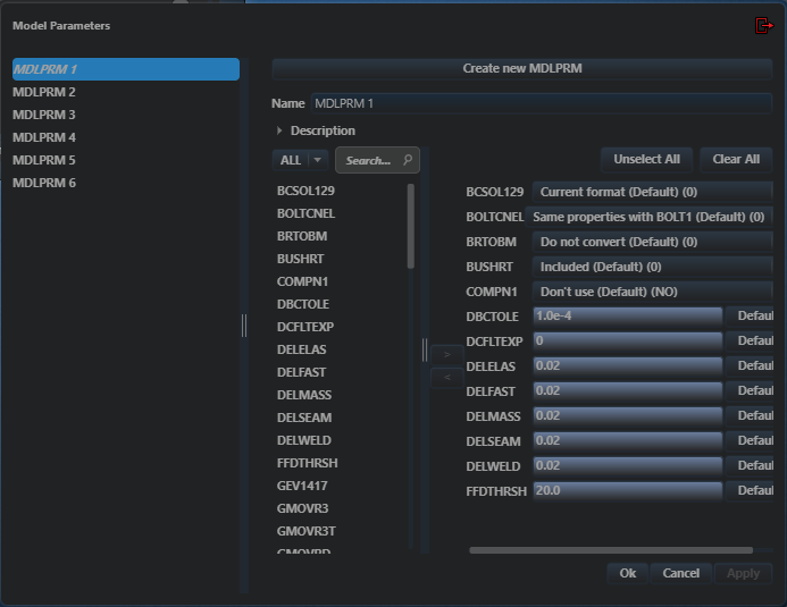Click the parameter list vertical scrollbar

coord(411,226)
